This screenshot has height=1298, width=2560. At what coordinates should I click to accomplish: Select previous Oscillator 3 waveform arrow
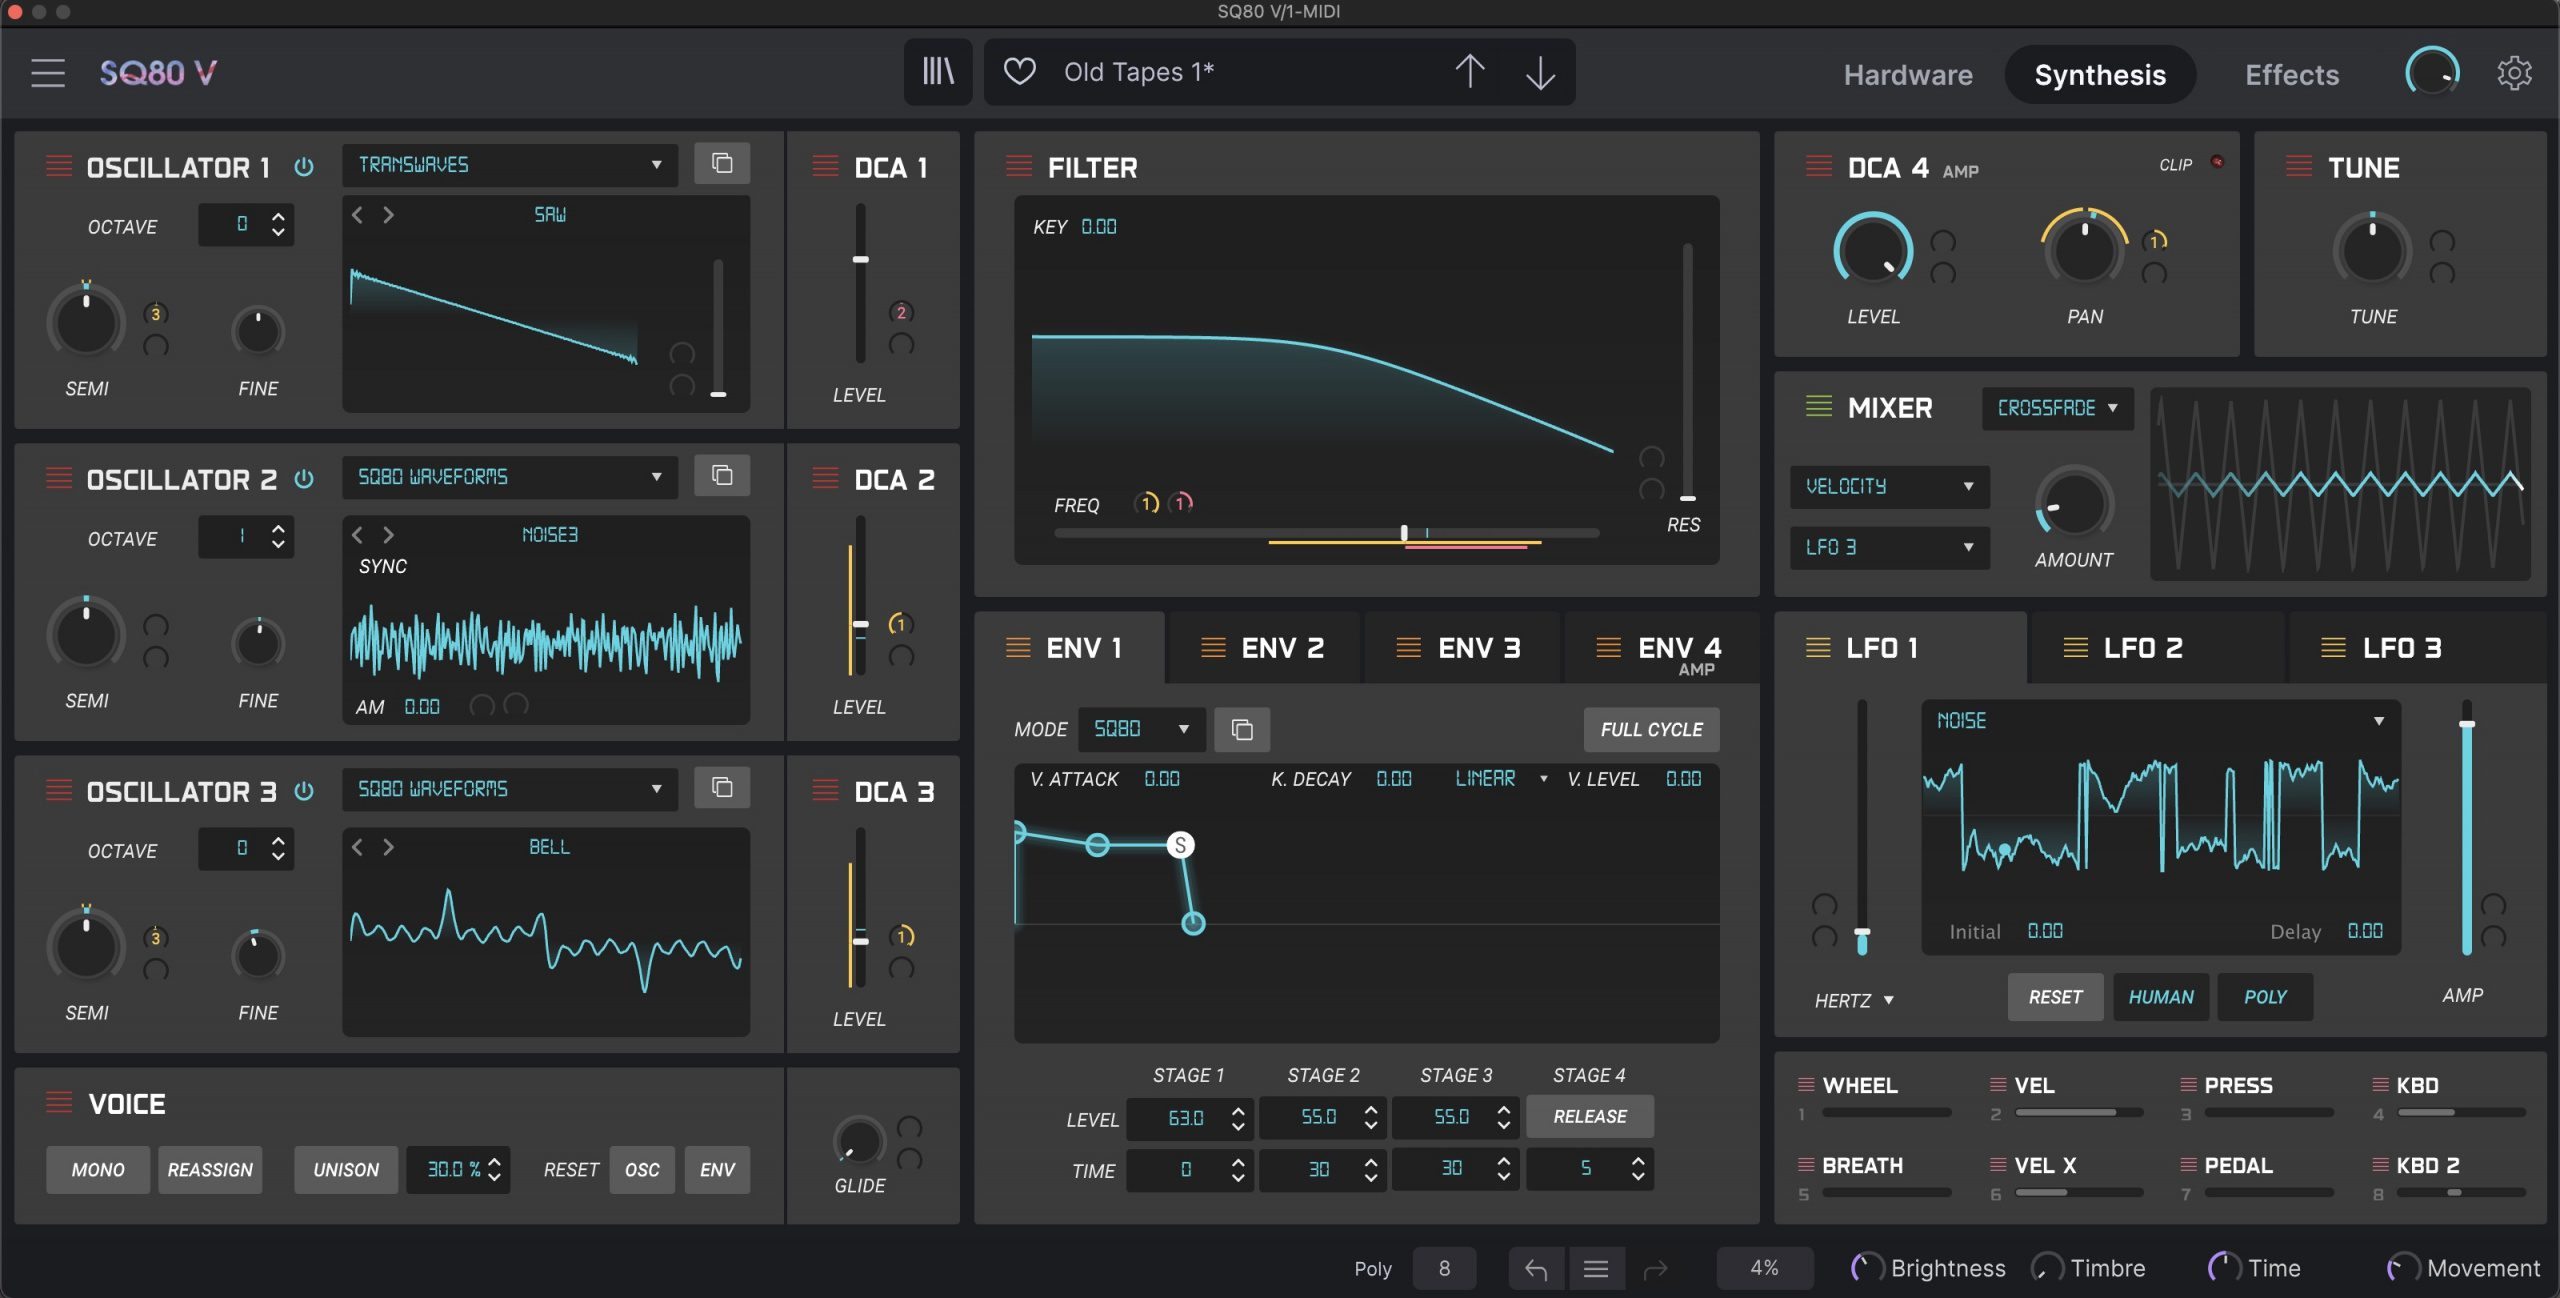point(358,846)
